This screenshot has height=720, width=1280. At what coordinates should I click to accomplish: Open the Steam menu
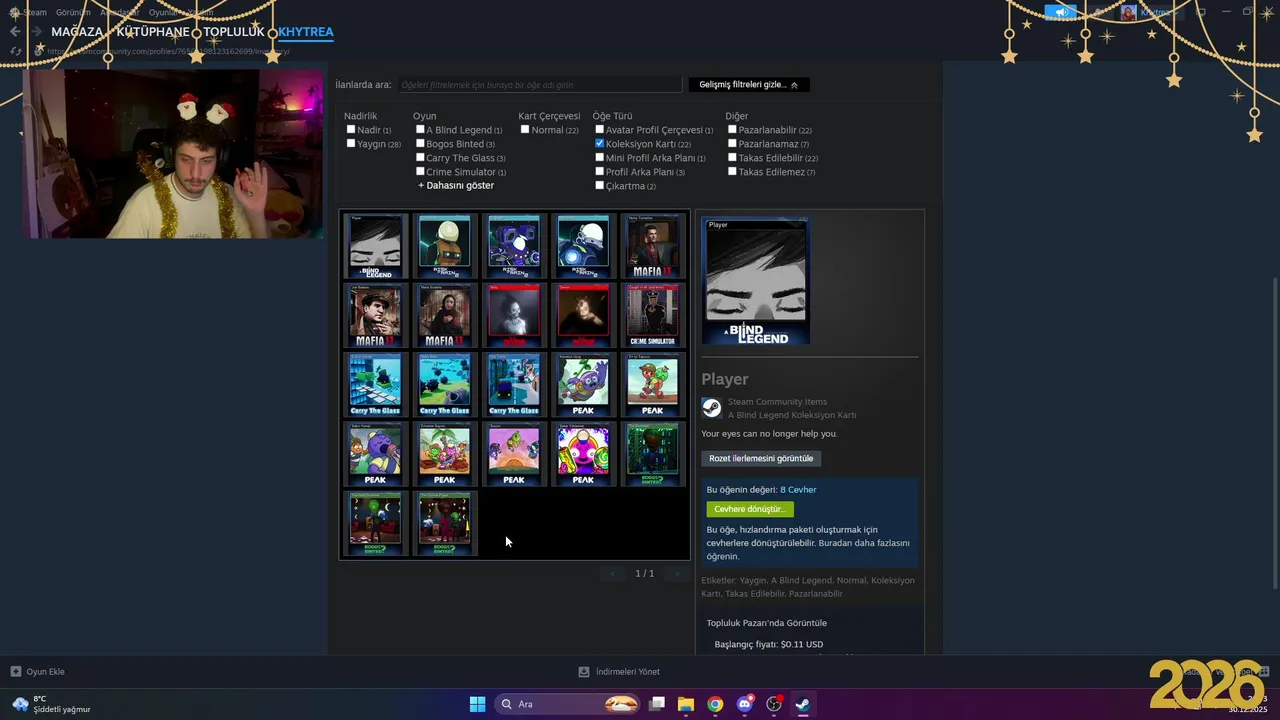click(35, 12)
